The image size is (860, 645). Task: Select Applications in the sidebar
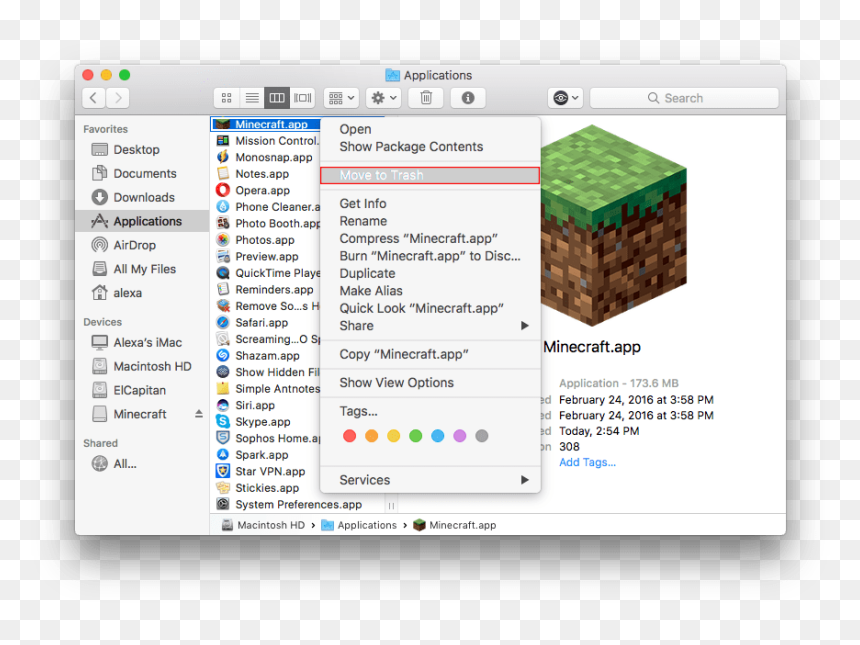(142, 221)
